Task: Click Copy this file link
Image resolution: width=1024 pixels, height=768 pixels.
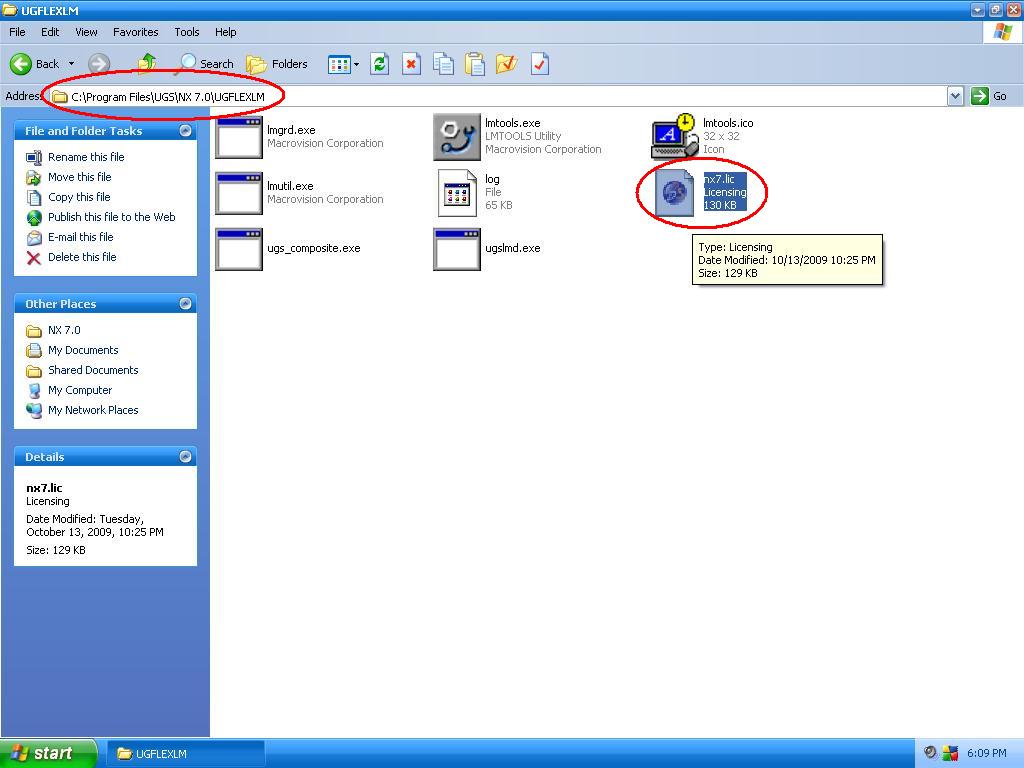Action: point(79,197)
